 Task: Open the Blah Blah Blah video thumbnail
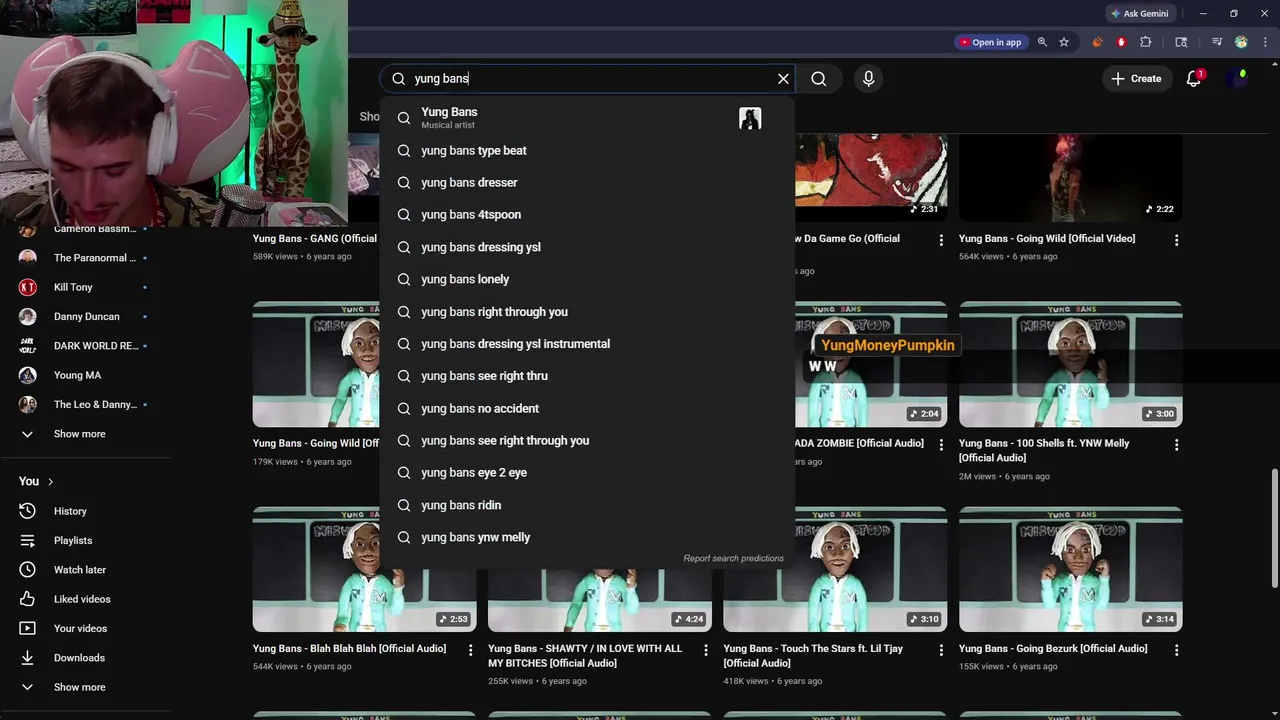click(364, 570)
